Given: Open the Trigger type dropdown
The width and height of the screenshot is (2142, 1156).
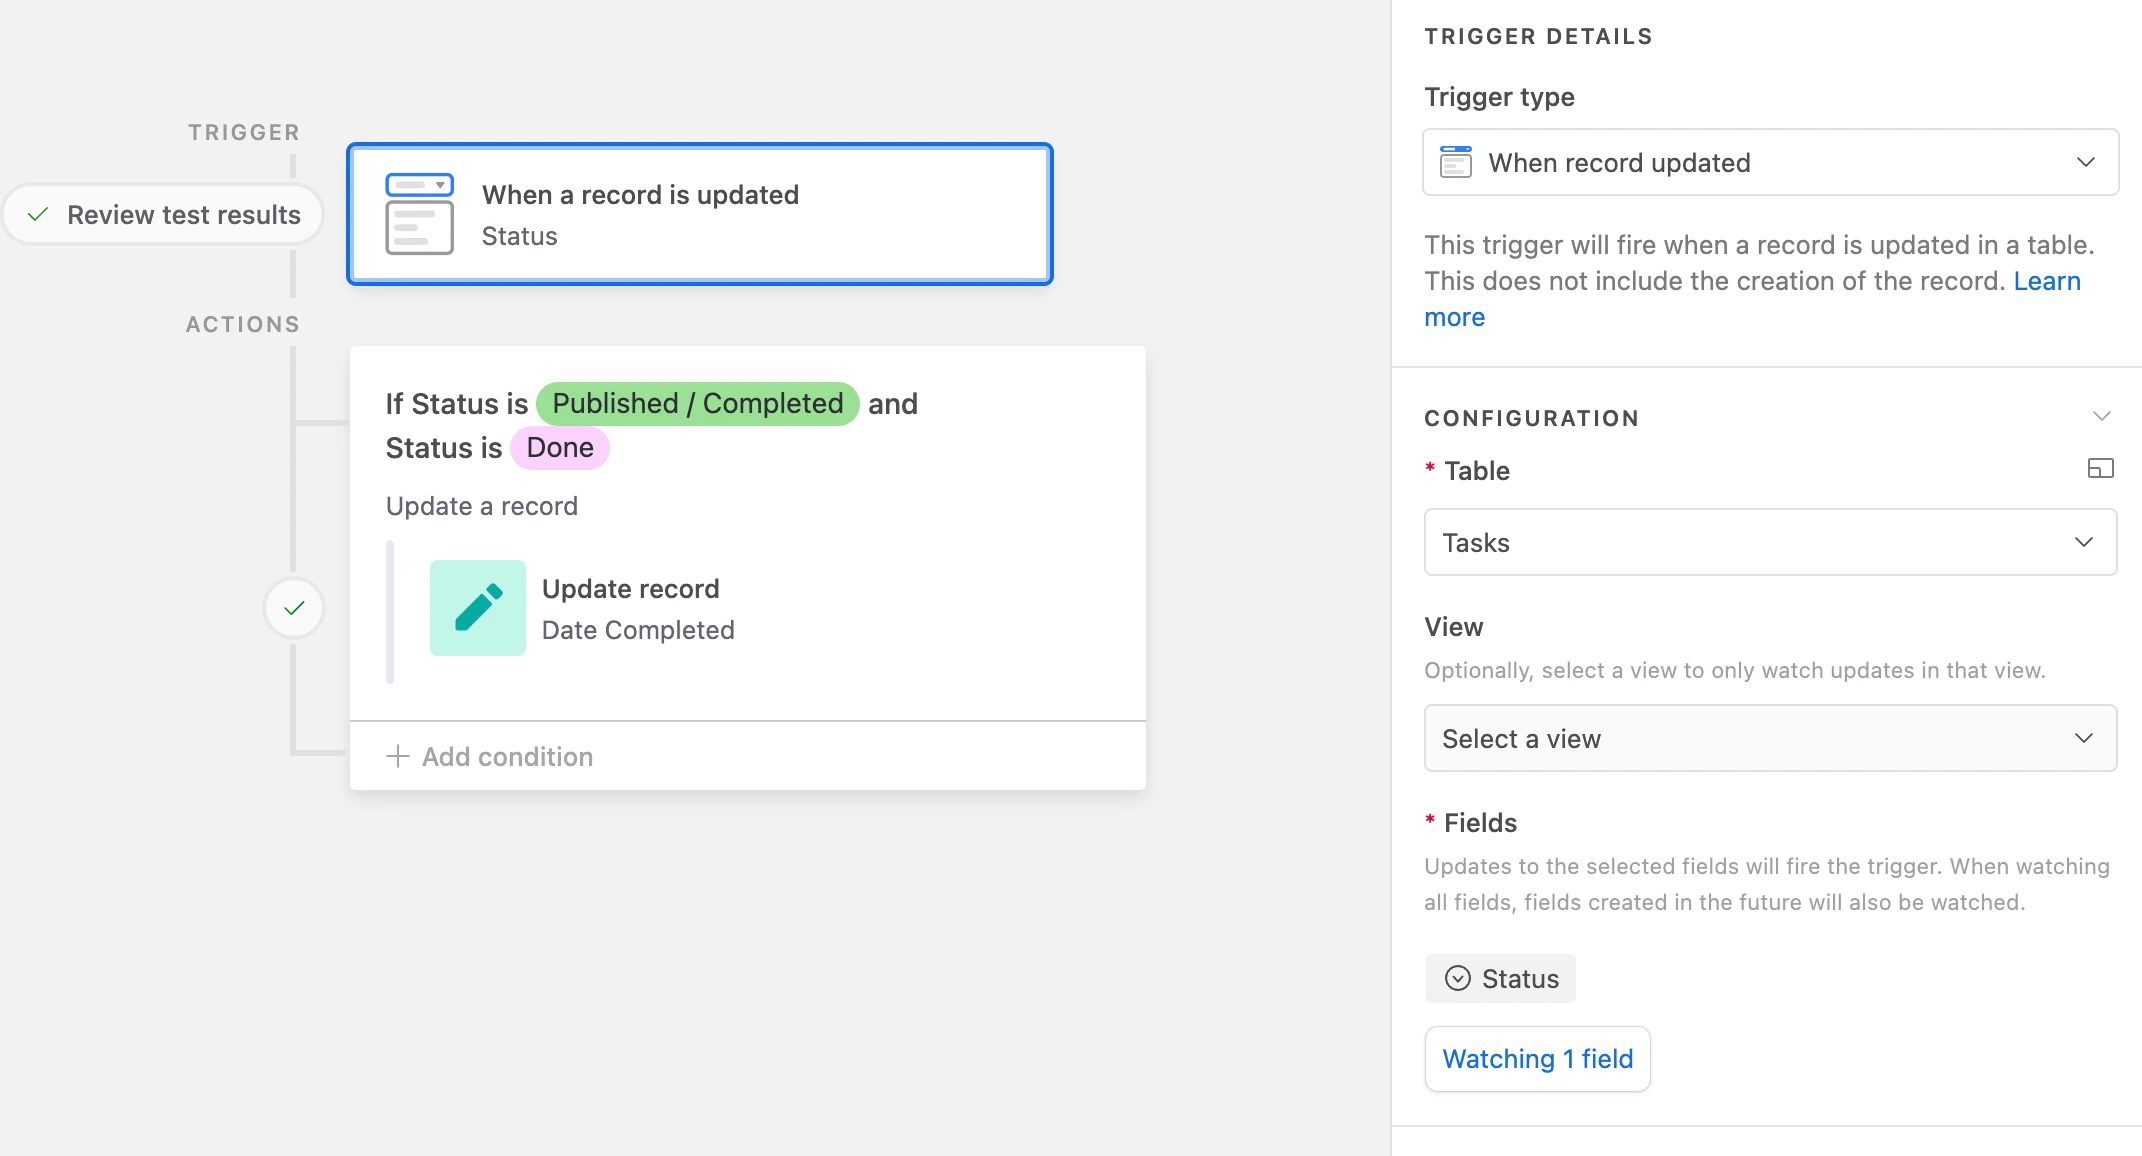Looking at the screenshot, I should [1770, 162].
